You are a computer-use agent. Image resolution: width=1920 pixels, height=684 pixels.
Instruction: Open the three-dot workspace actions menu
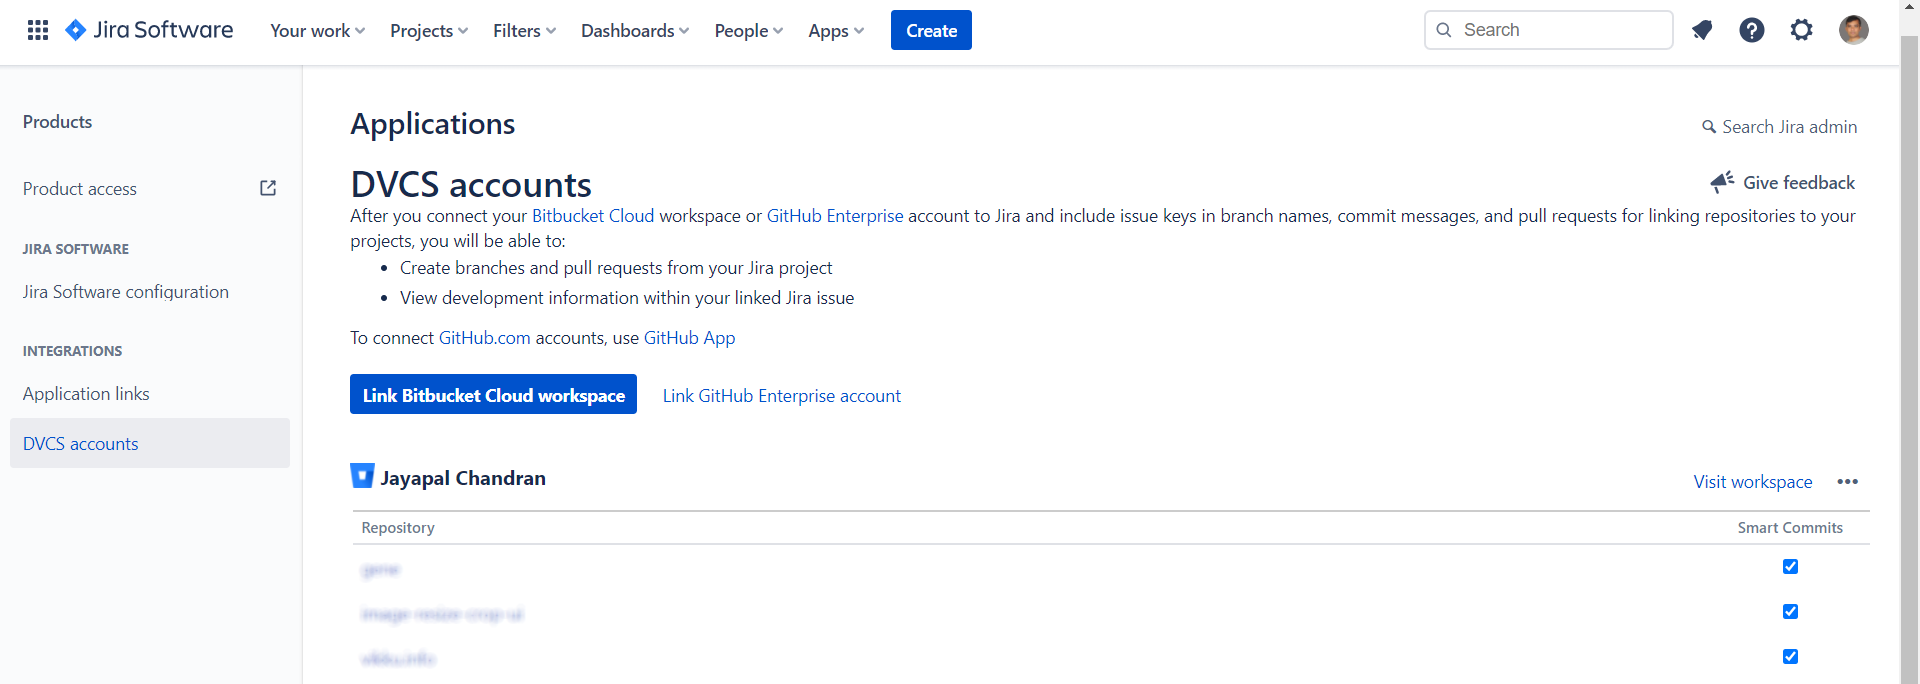point(1847,482)
